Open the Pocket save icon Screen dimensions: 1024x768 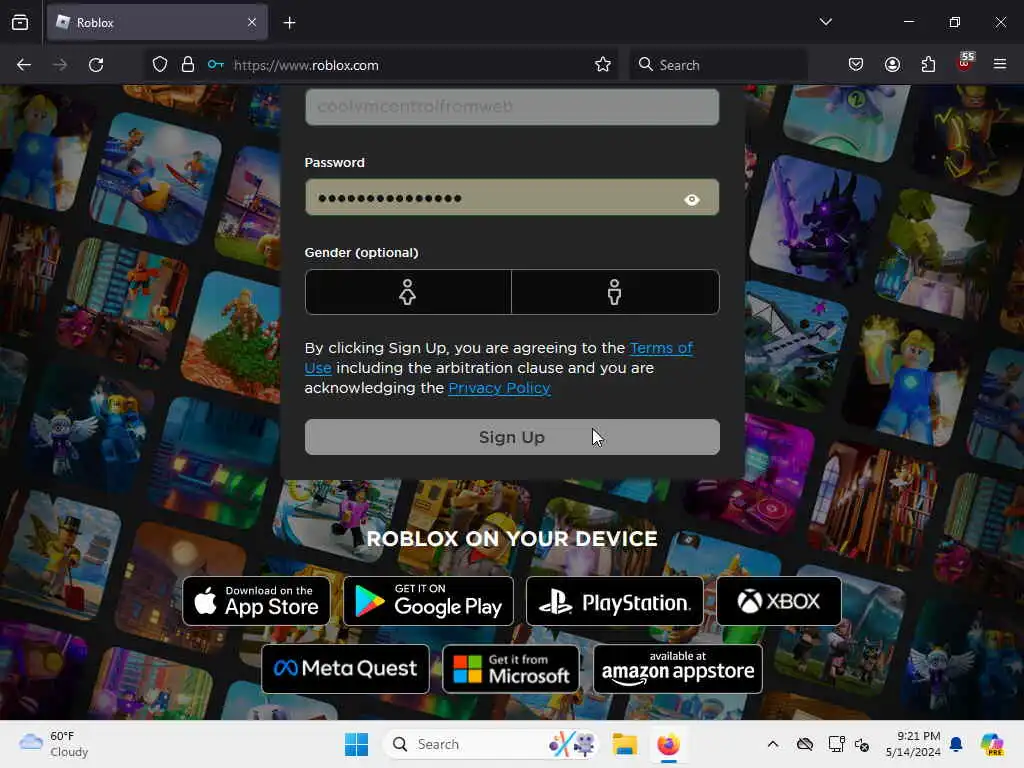coord(856,65)
